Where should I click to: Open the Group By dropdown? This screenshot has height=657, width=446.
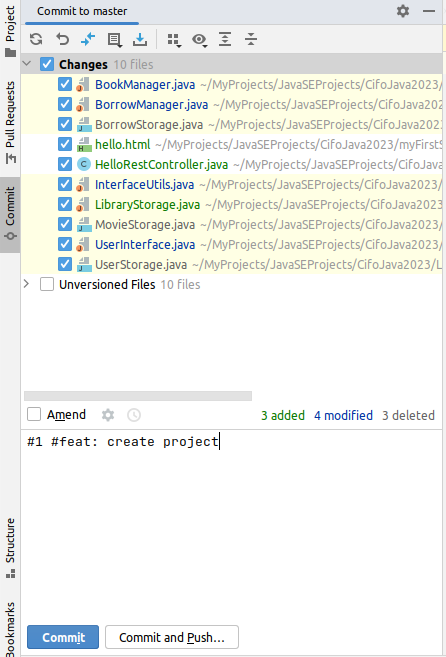(x=174, y=40)
